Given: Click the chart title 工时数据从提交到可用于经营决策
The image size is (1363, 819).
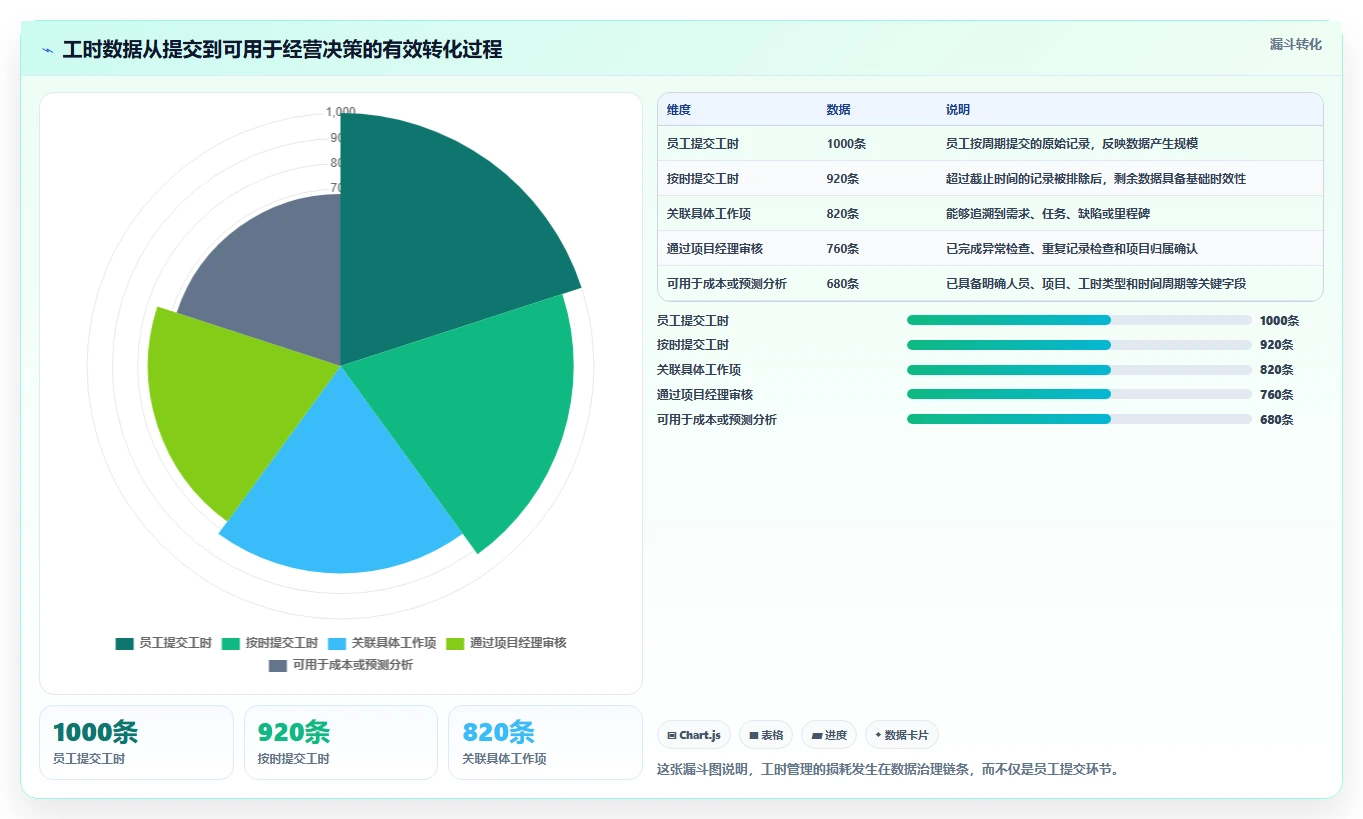Looking at the screenshot, I should pyautogui.click(x=283, y=50).
